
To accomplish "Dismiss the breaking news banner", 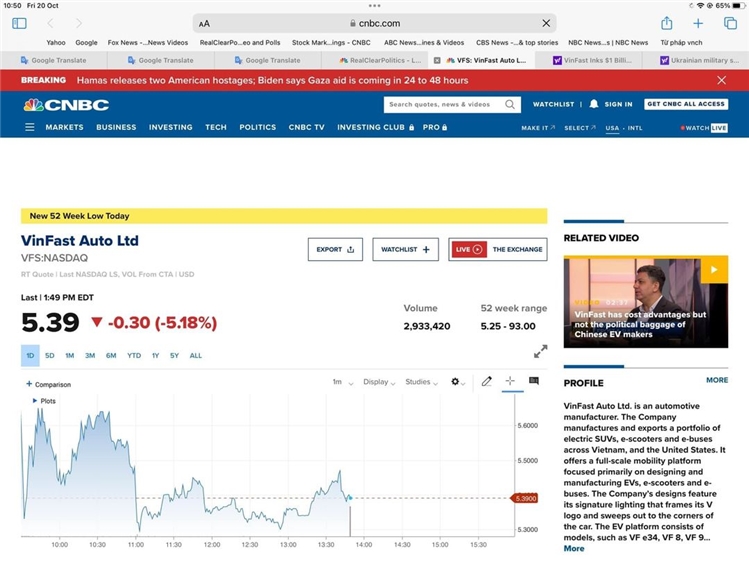I will tap(721, 80).
